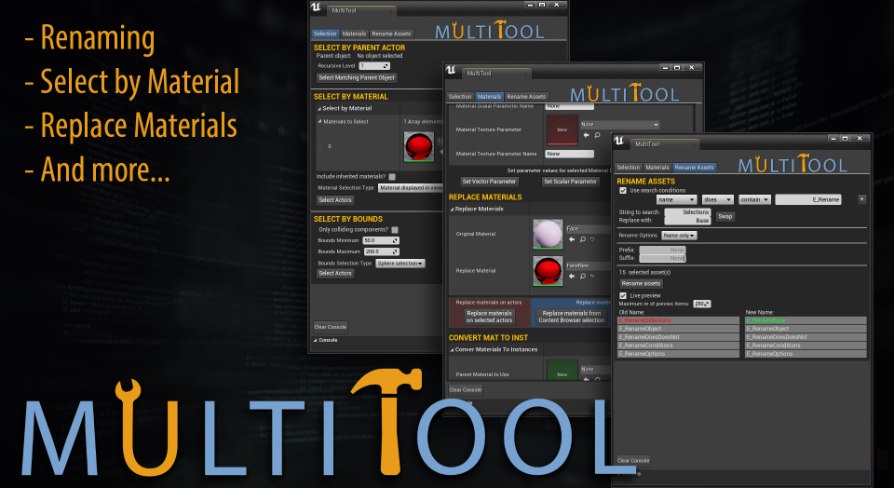Collapse Materials to Select array

319,121
